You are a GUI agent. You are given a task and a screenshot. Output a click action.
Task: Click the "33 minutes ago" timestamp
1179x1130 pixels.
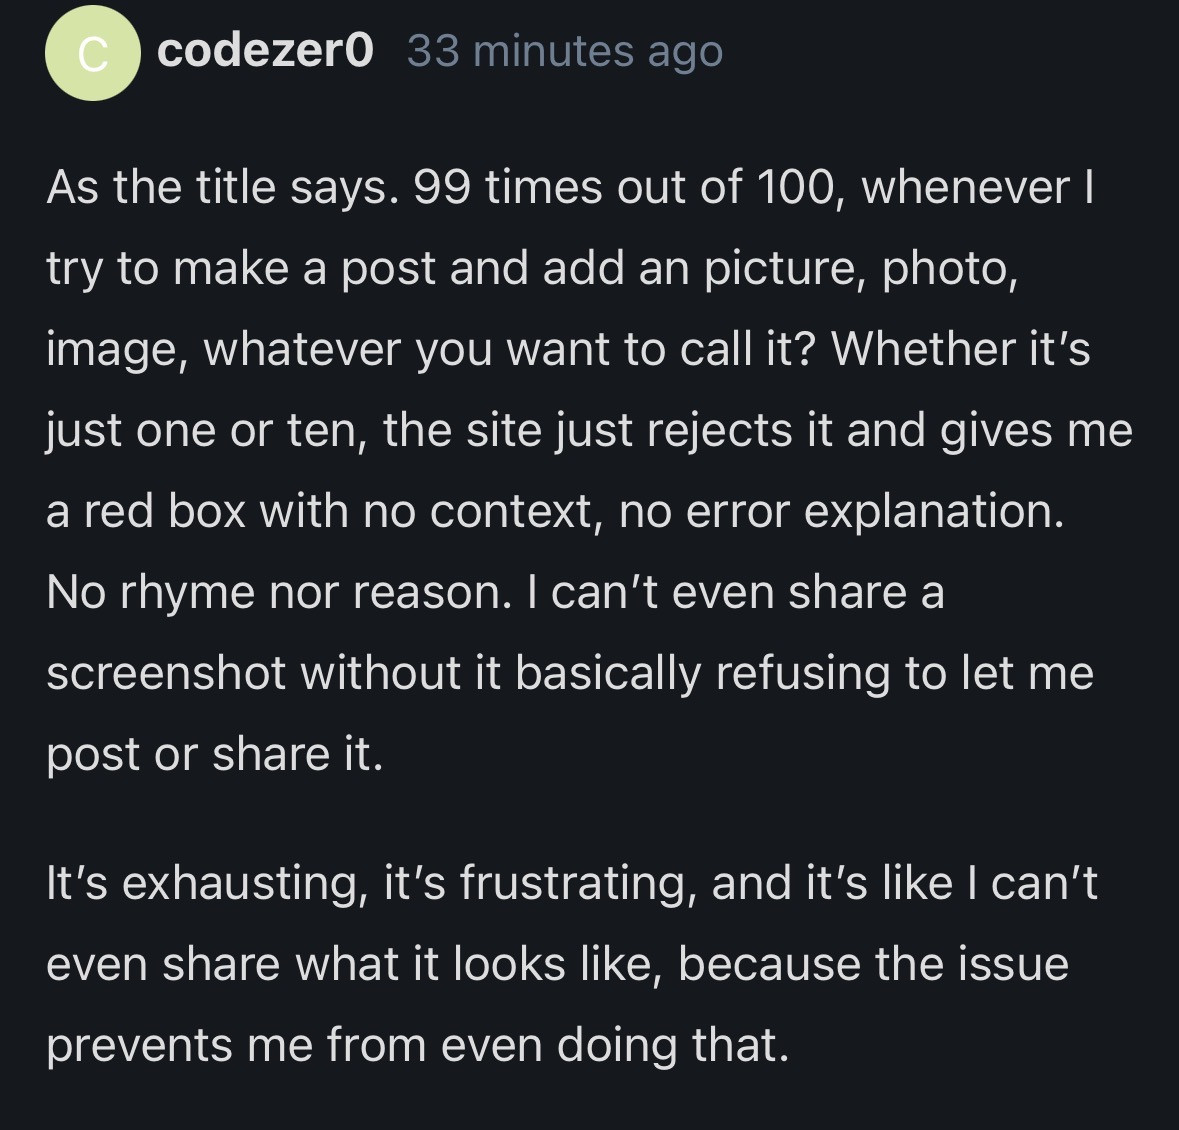coord(565,52)
